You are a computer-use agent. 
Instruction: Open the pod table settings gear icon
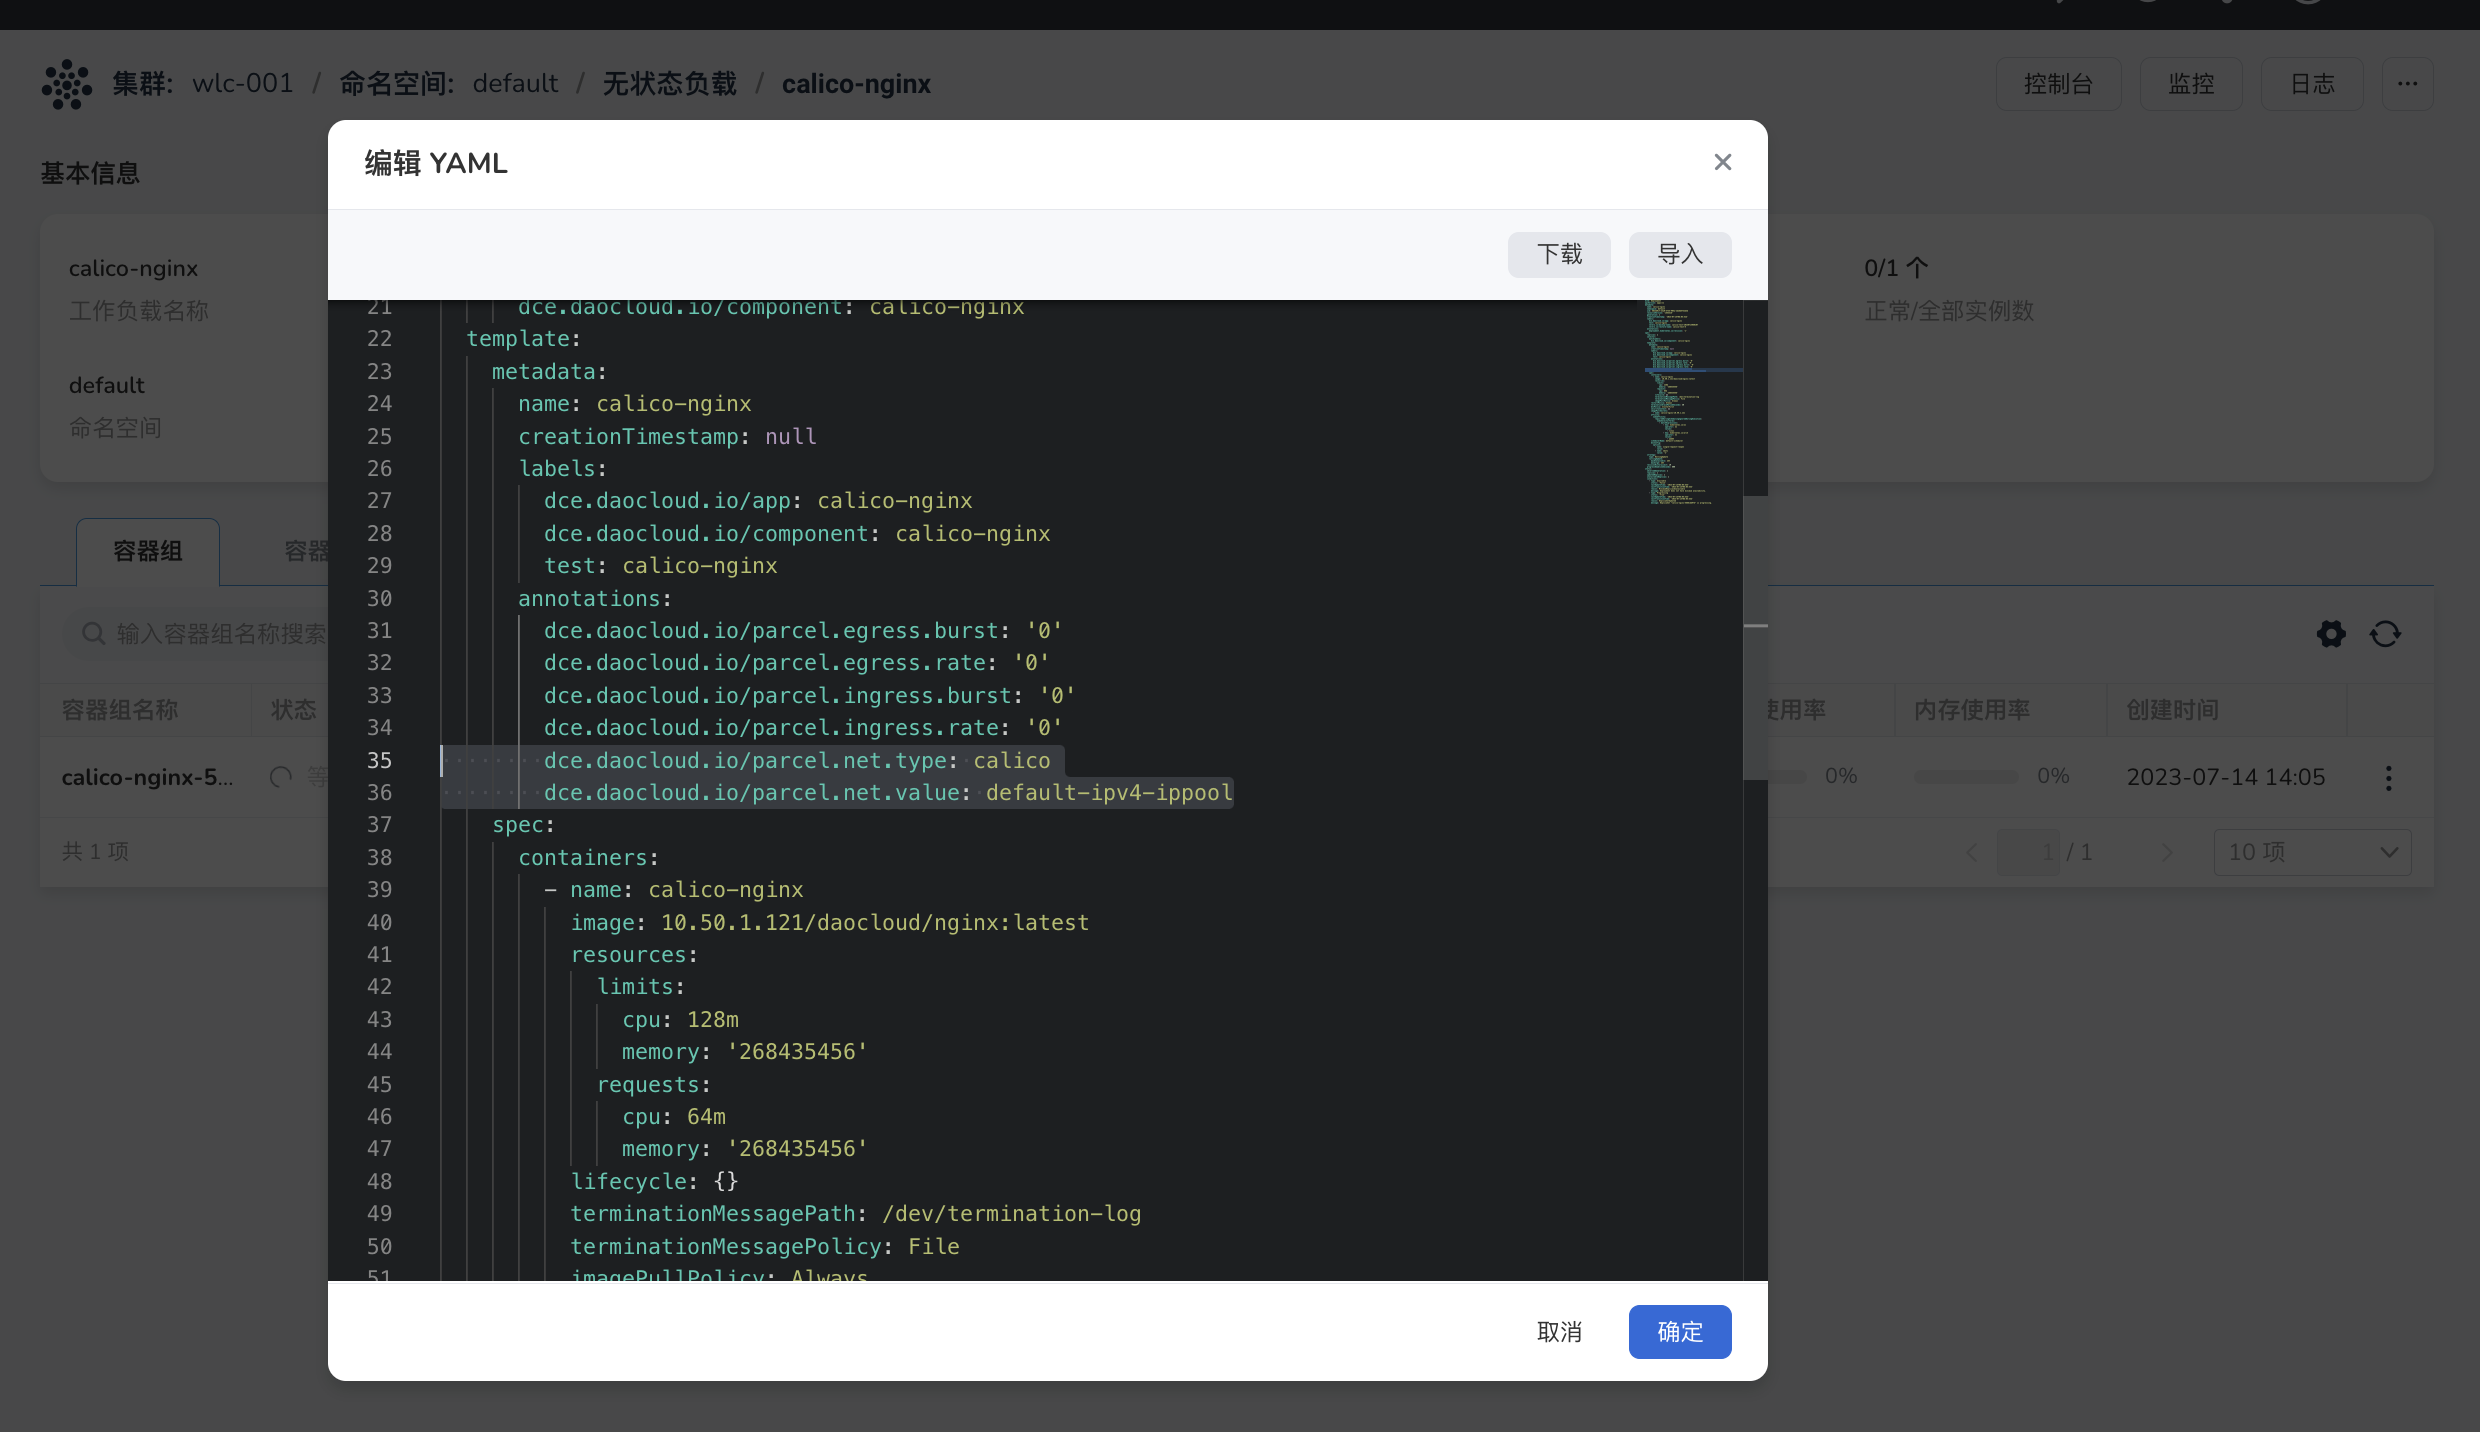point(2330,634)
